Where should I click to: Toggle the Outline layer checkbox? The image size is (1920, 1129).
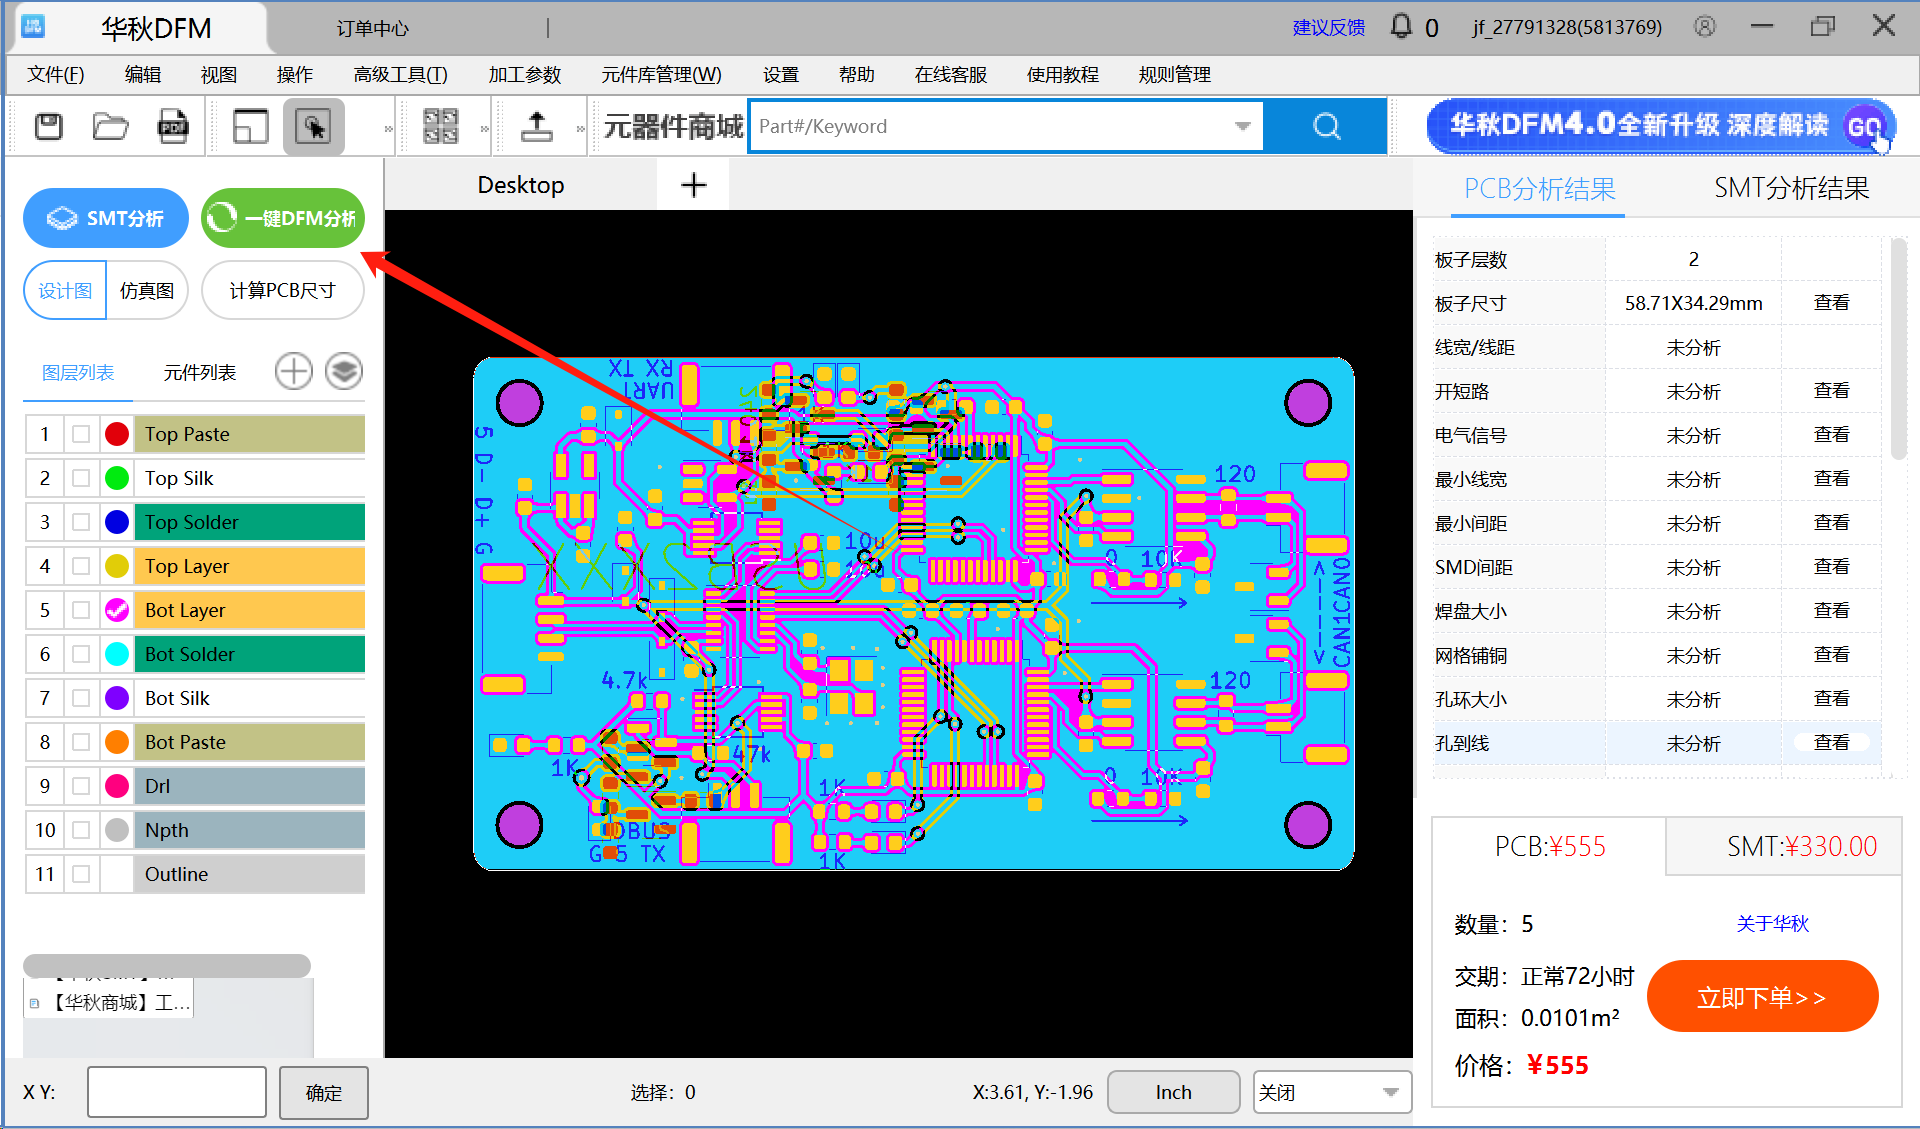coord(81,874)
